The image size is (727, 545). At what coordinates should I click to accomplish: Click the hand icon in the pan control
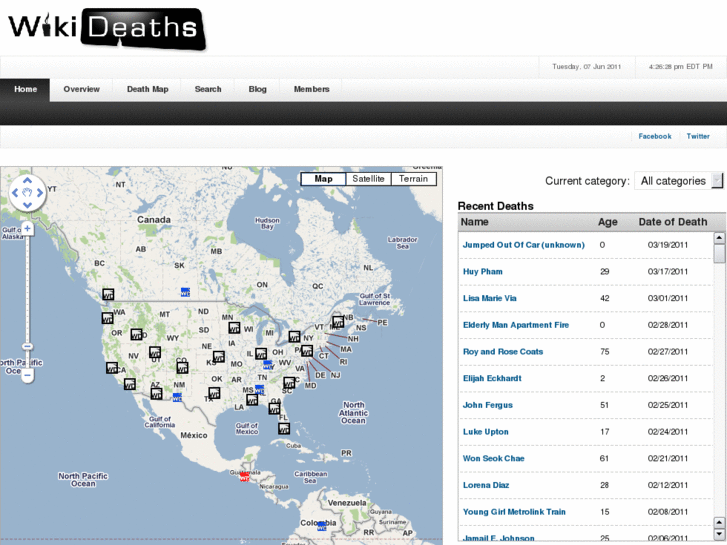pyautogui.click(x=27, y=192)
